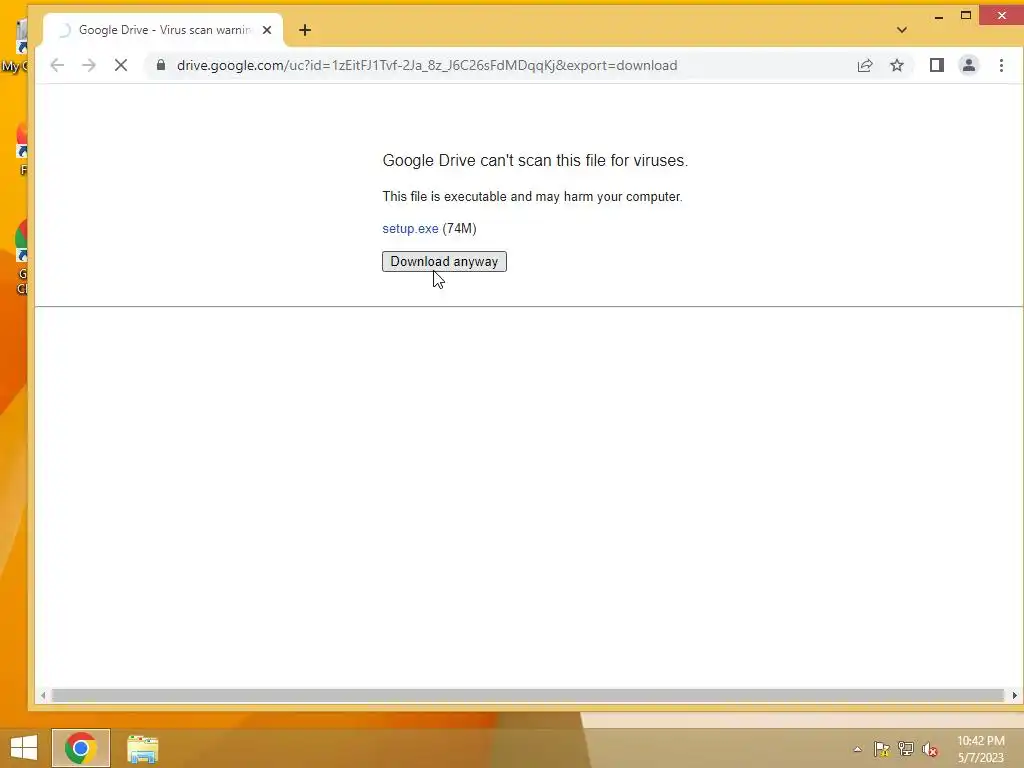This screenshot has height=768, width=1024.
Task: Click the horizontal scrollbar at the page bottom
Action: pos(528,696)
